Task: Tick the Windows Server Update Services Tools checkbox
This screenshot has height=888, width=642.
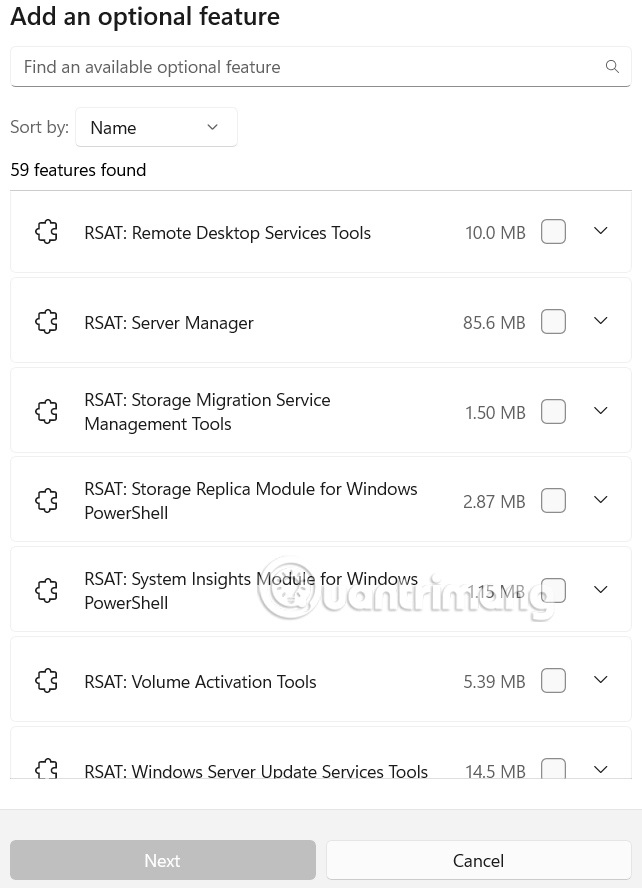Action: point(553,770)
